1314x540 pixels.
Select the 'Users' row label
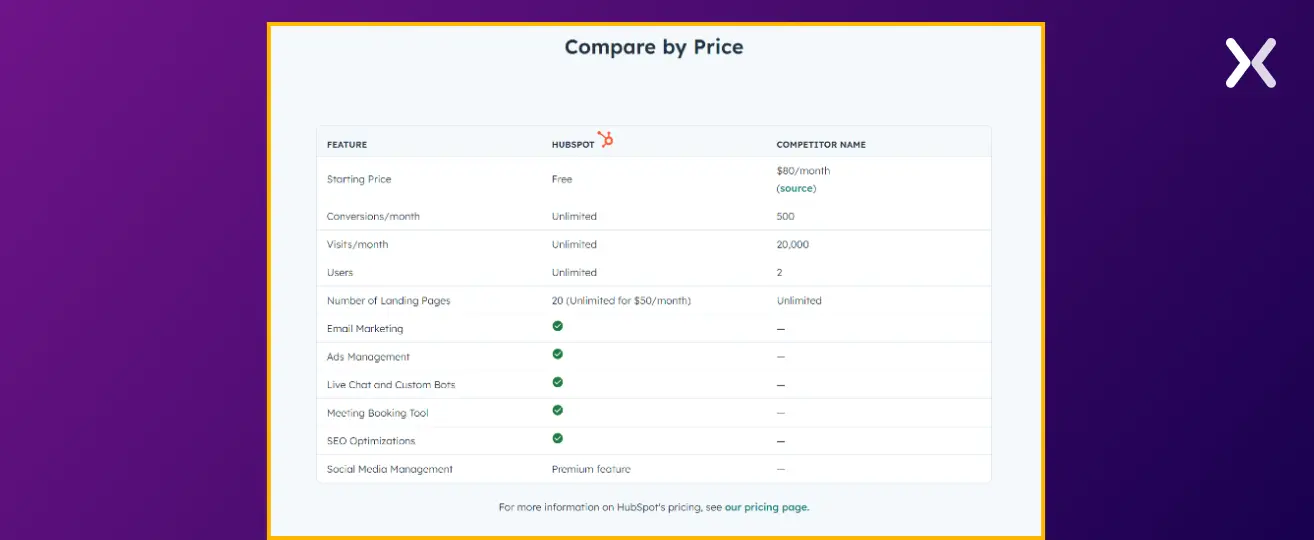click(340, 272)
